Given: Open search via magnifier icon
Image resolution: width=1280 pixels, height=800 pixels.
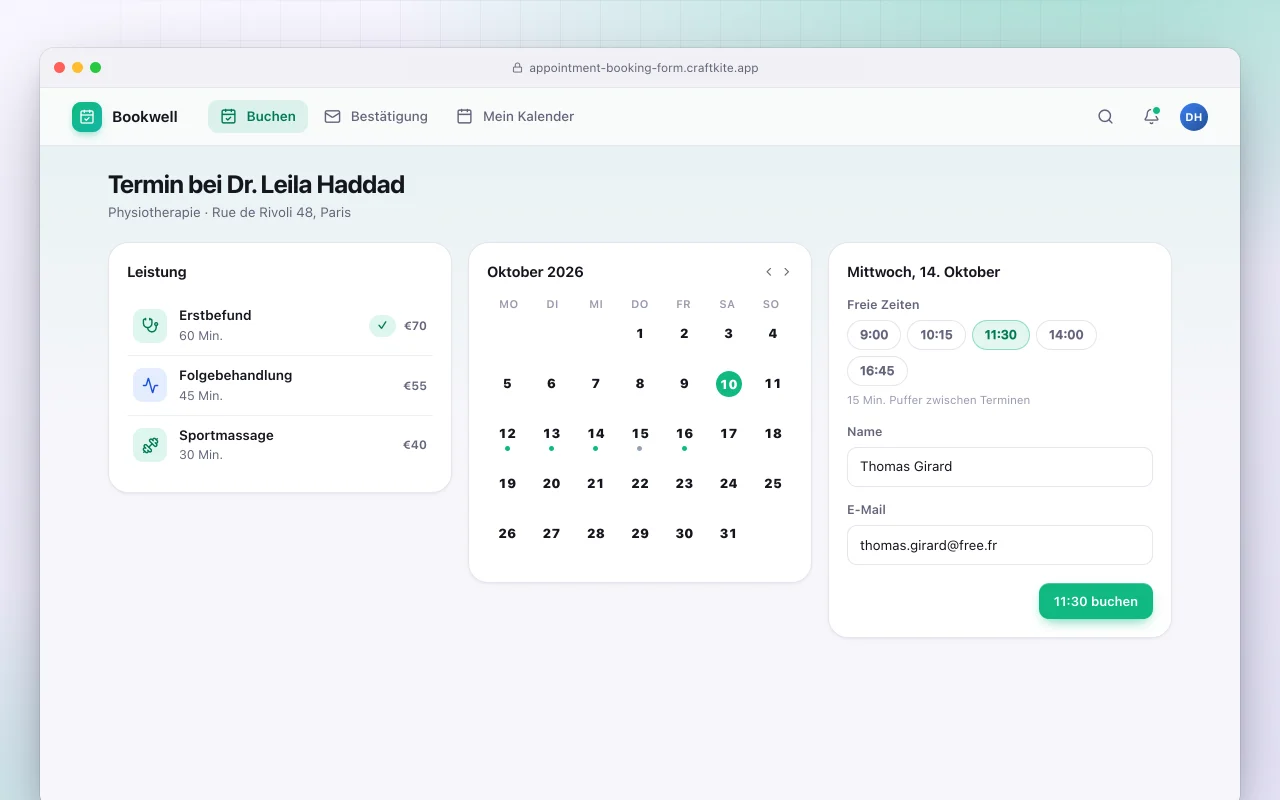Looking at the screenshot, I should (x=1105, y=117).
